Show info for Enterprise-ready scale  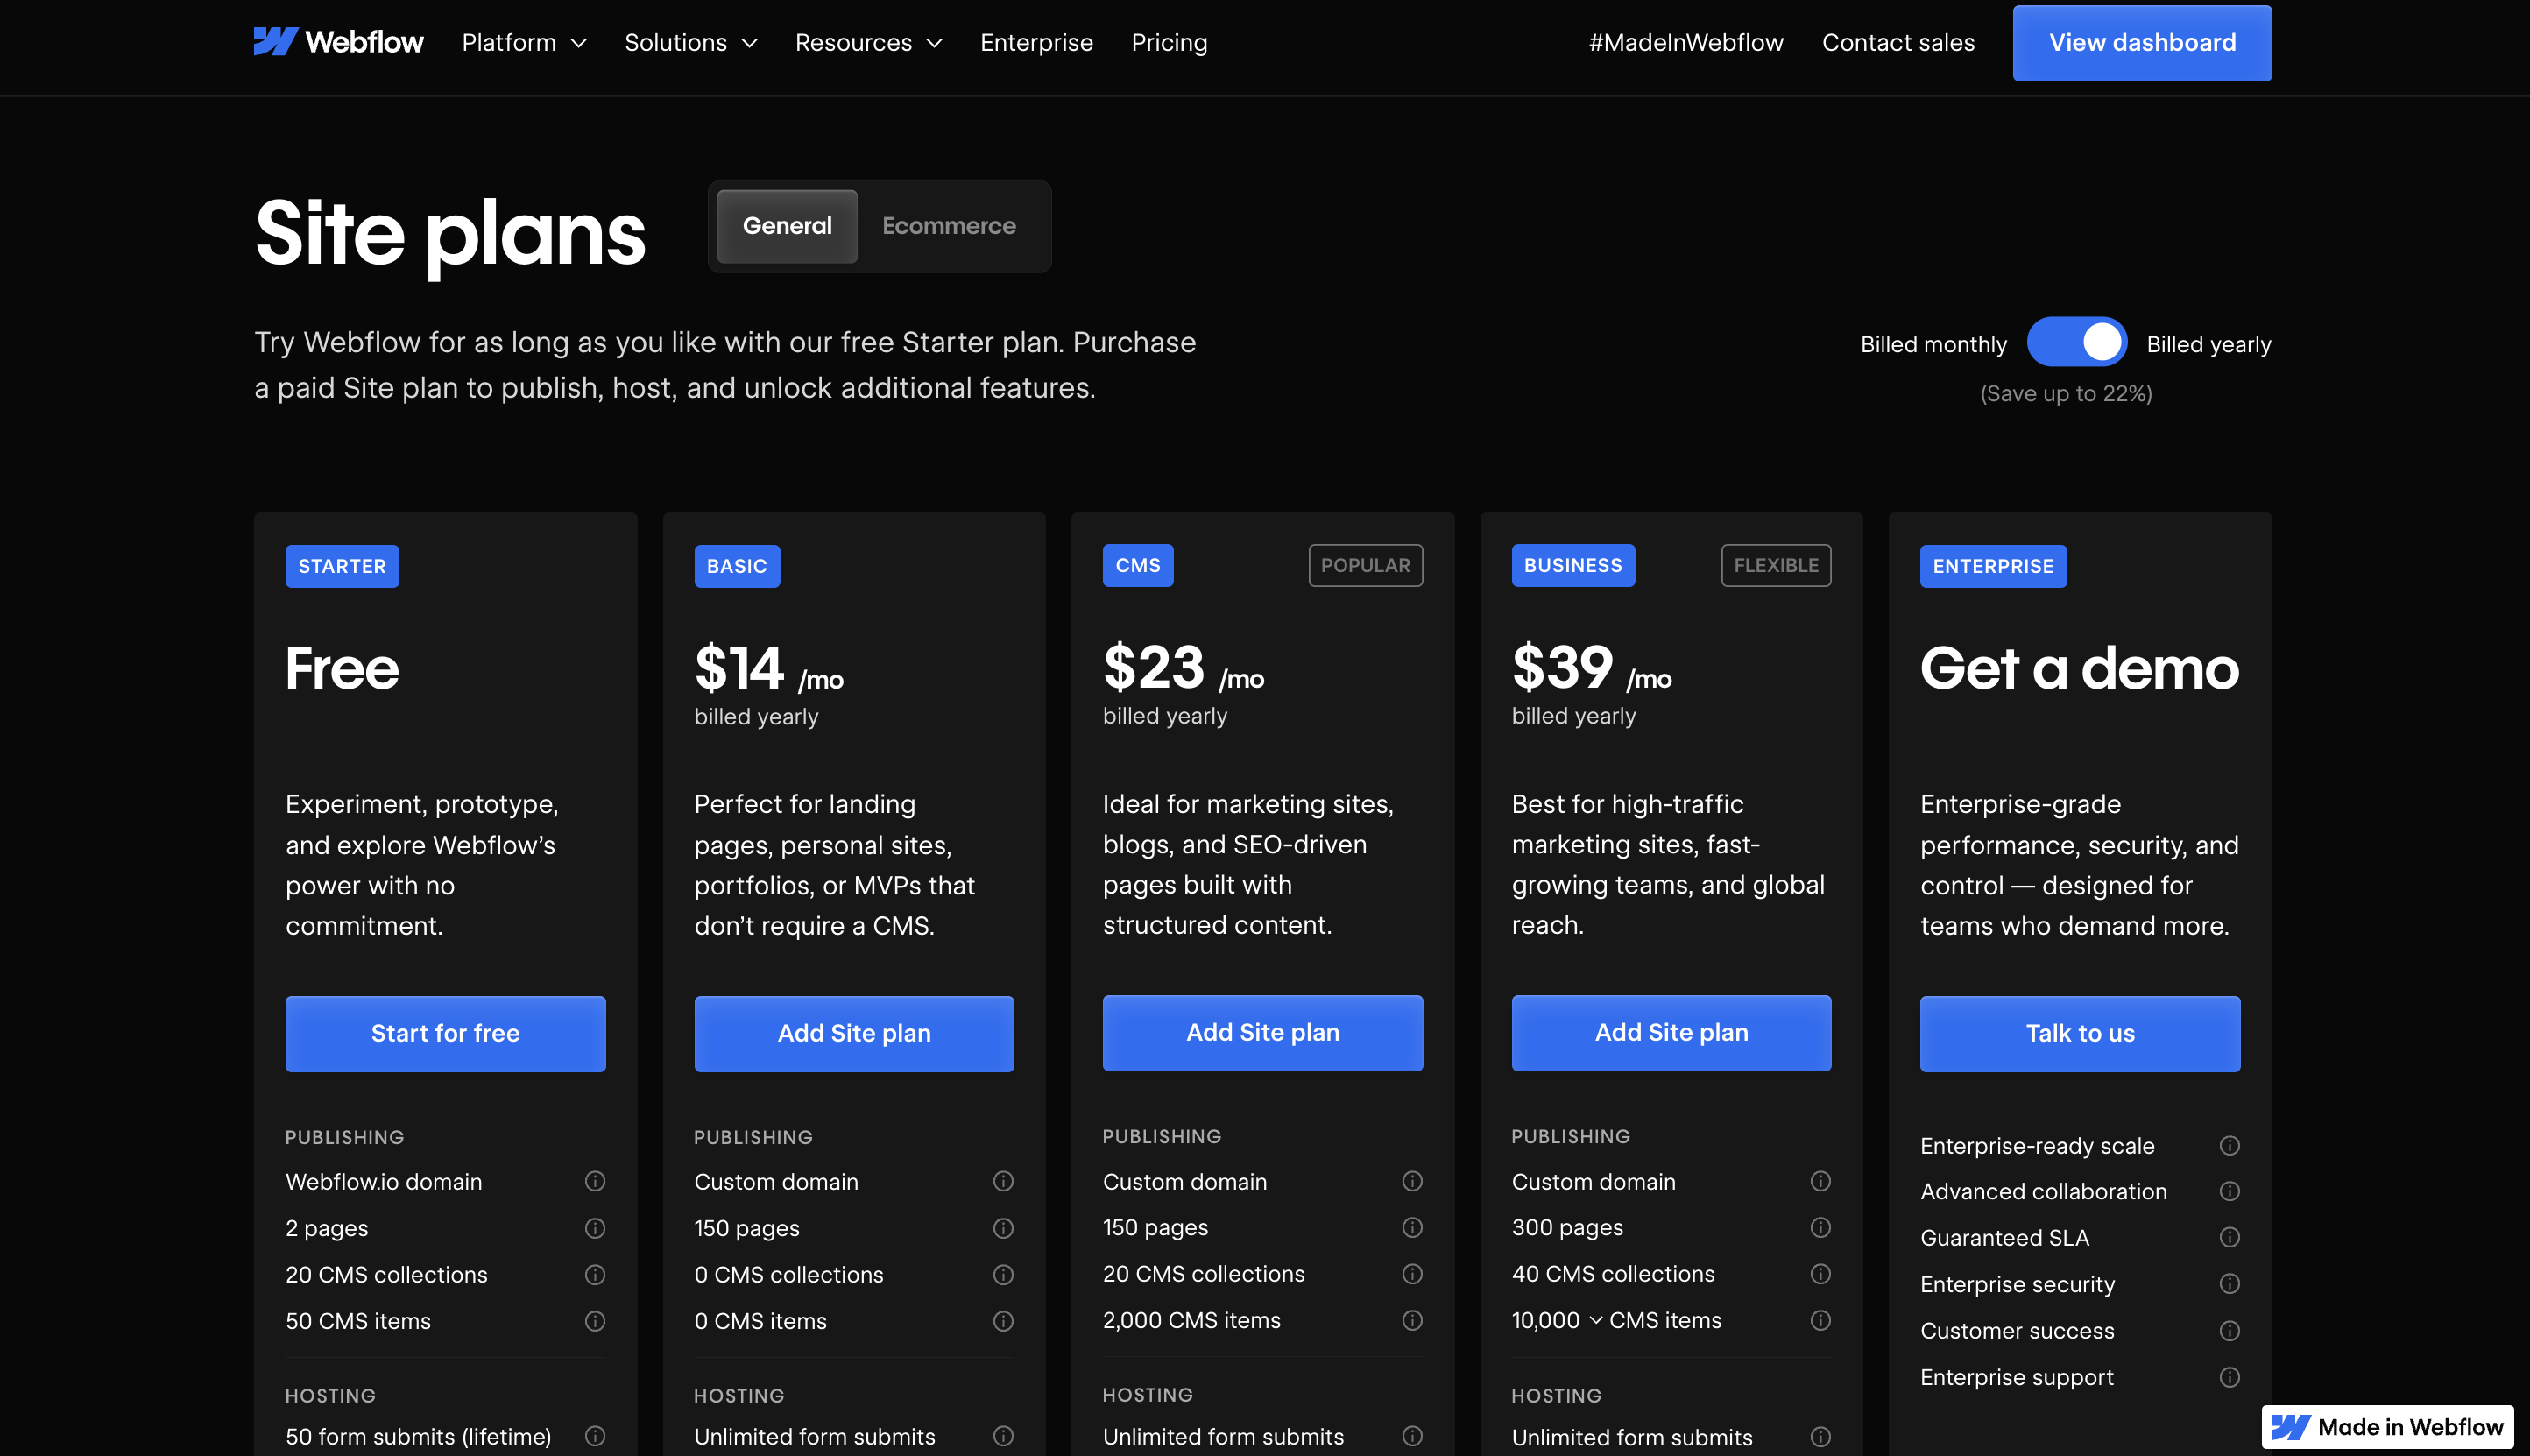[x=2229, y=1145]
